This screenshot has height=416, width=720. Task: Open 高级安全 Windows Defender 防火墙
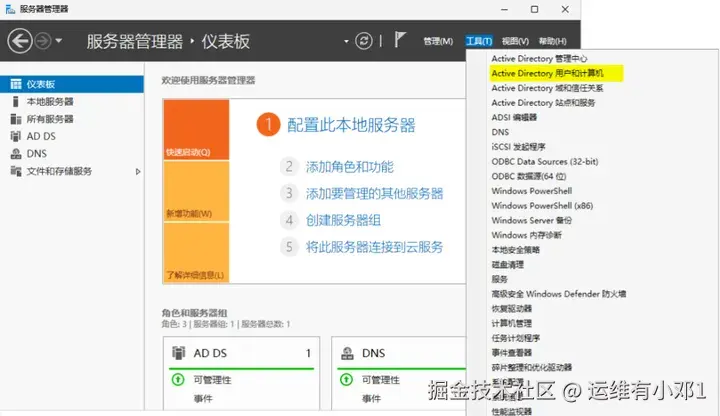click(x=558, y=294)
